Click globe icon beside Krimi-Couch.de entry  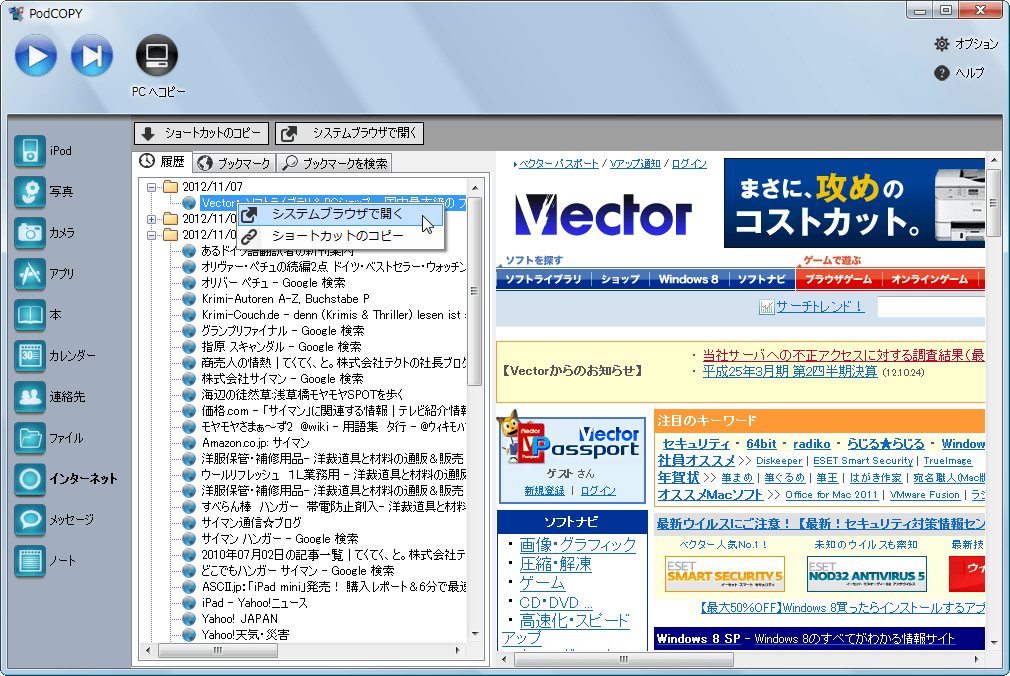point(189,315)
